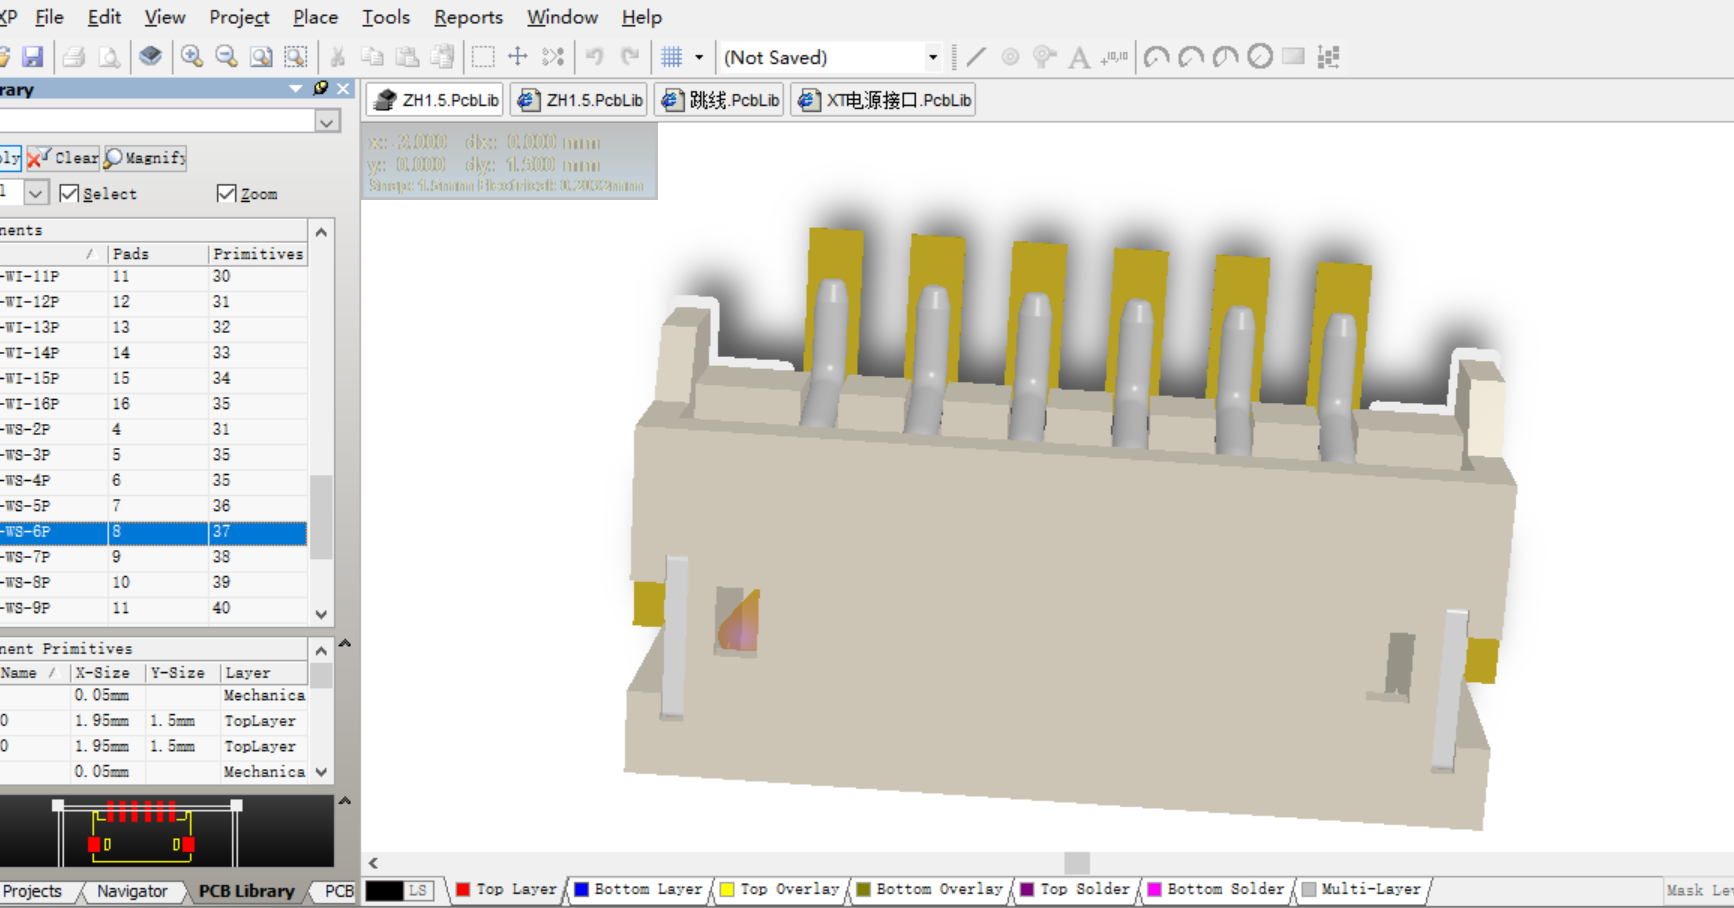Click the Layer column header in primitives
The image size is (1734, 908).
click(265, 673)
